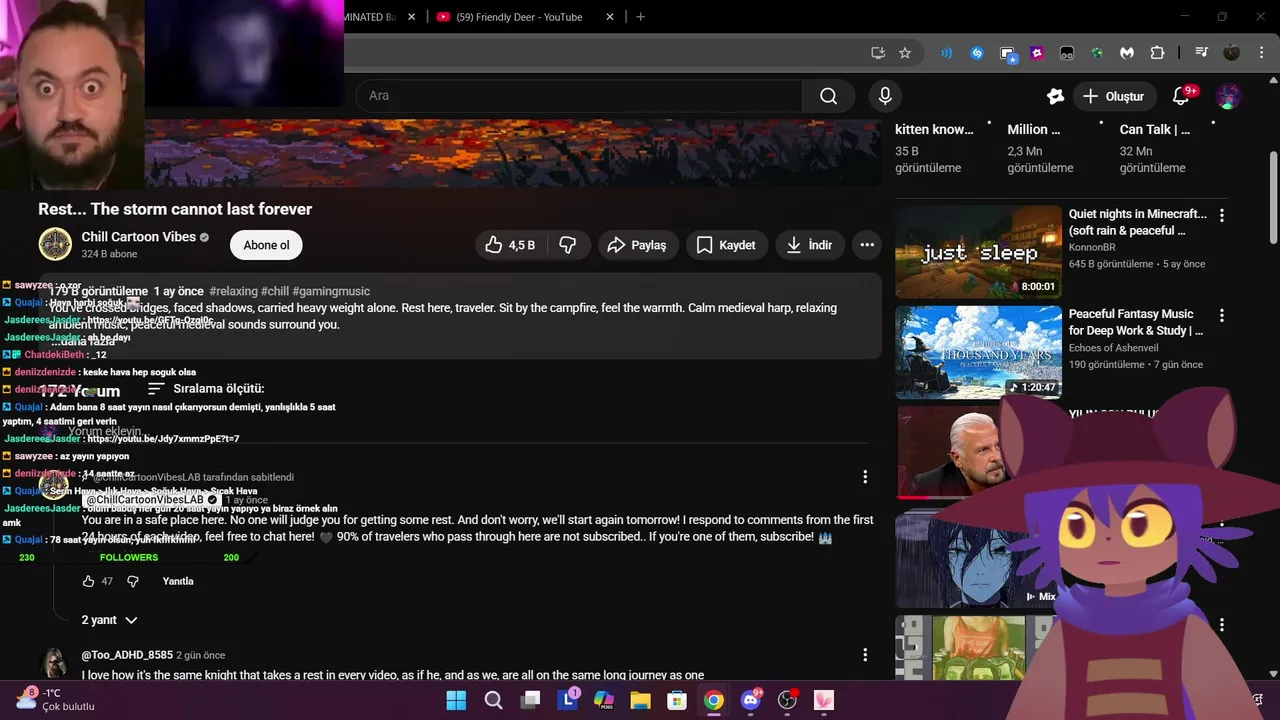This screenshot has height=720, width=1280.
Task: Like the video with thumbs up
Action: pos(510,245)
